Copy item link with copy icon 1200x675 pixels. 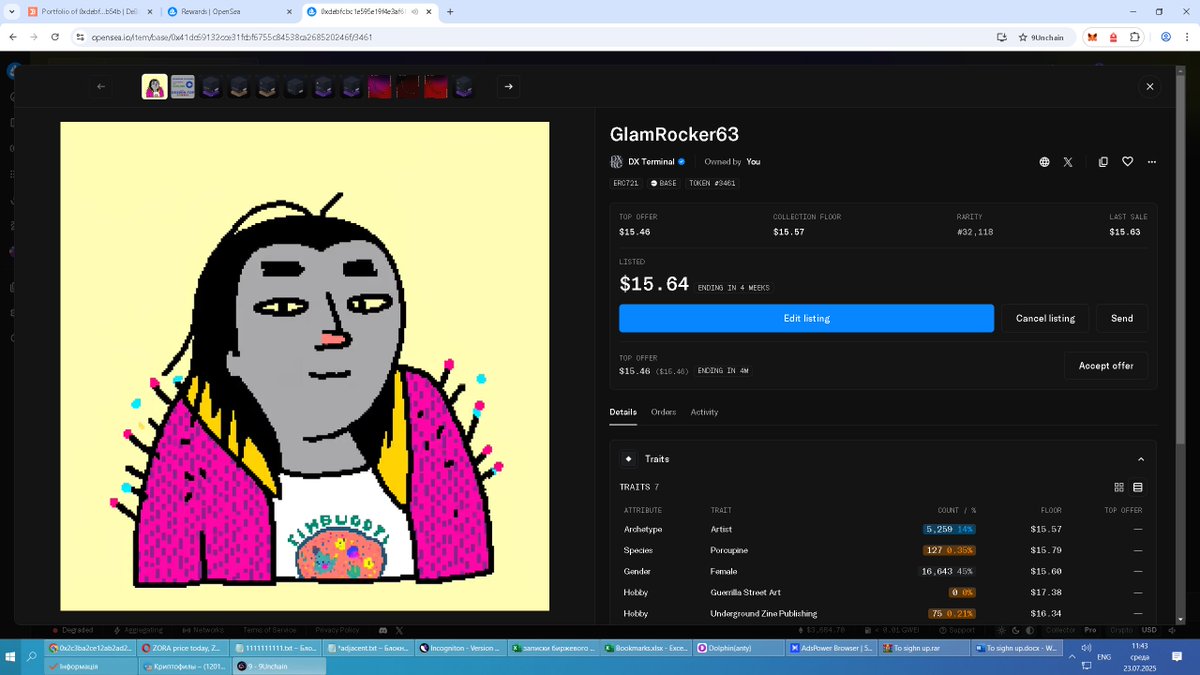[1103, 162]
